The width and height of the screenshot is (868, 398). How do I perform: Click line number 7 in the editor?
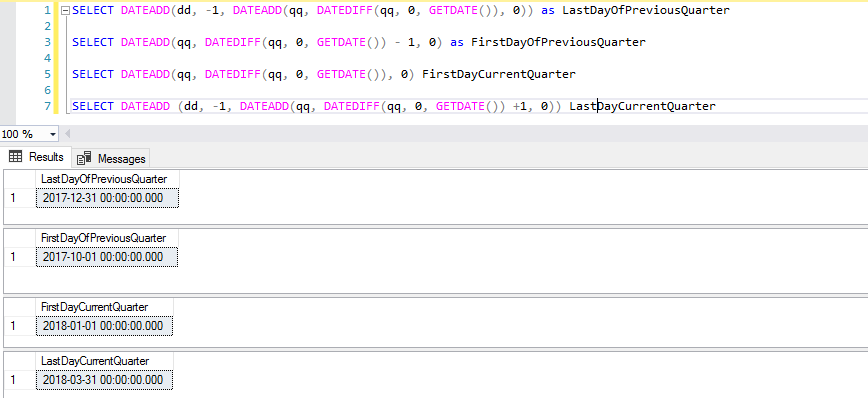click(47, 106)
